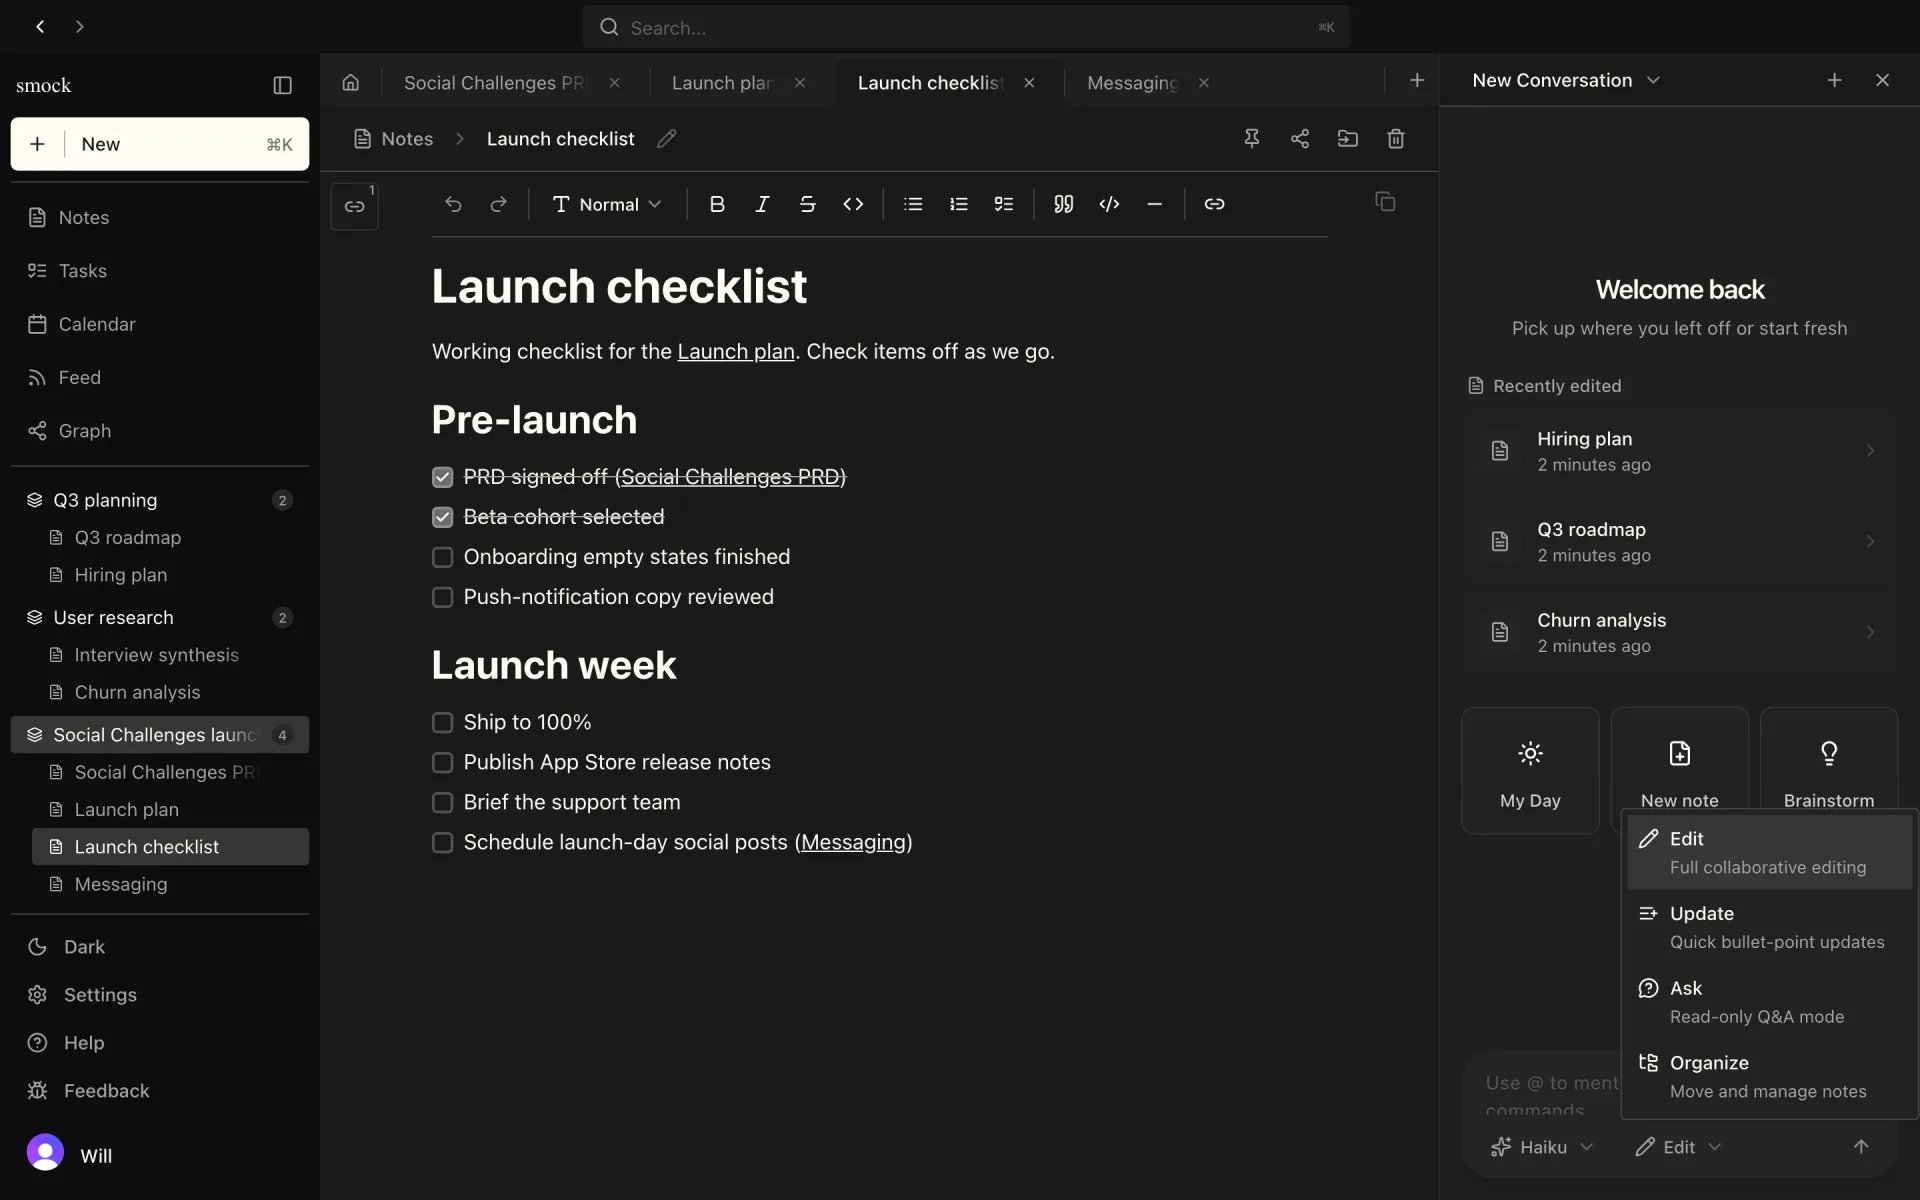Open Edit mode dropdown at bottom
Viewport: 1920px width, 1200px height.
point(1678,1147)
